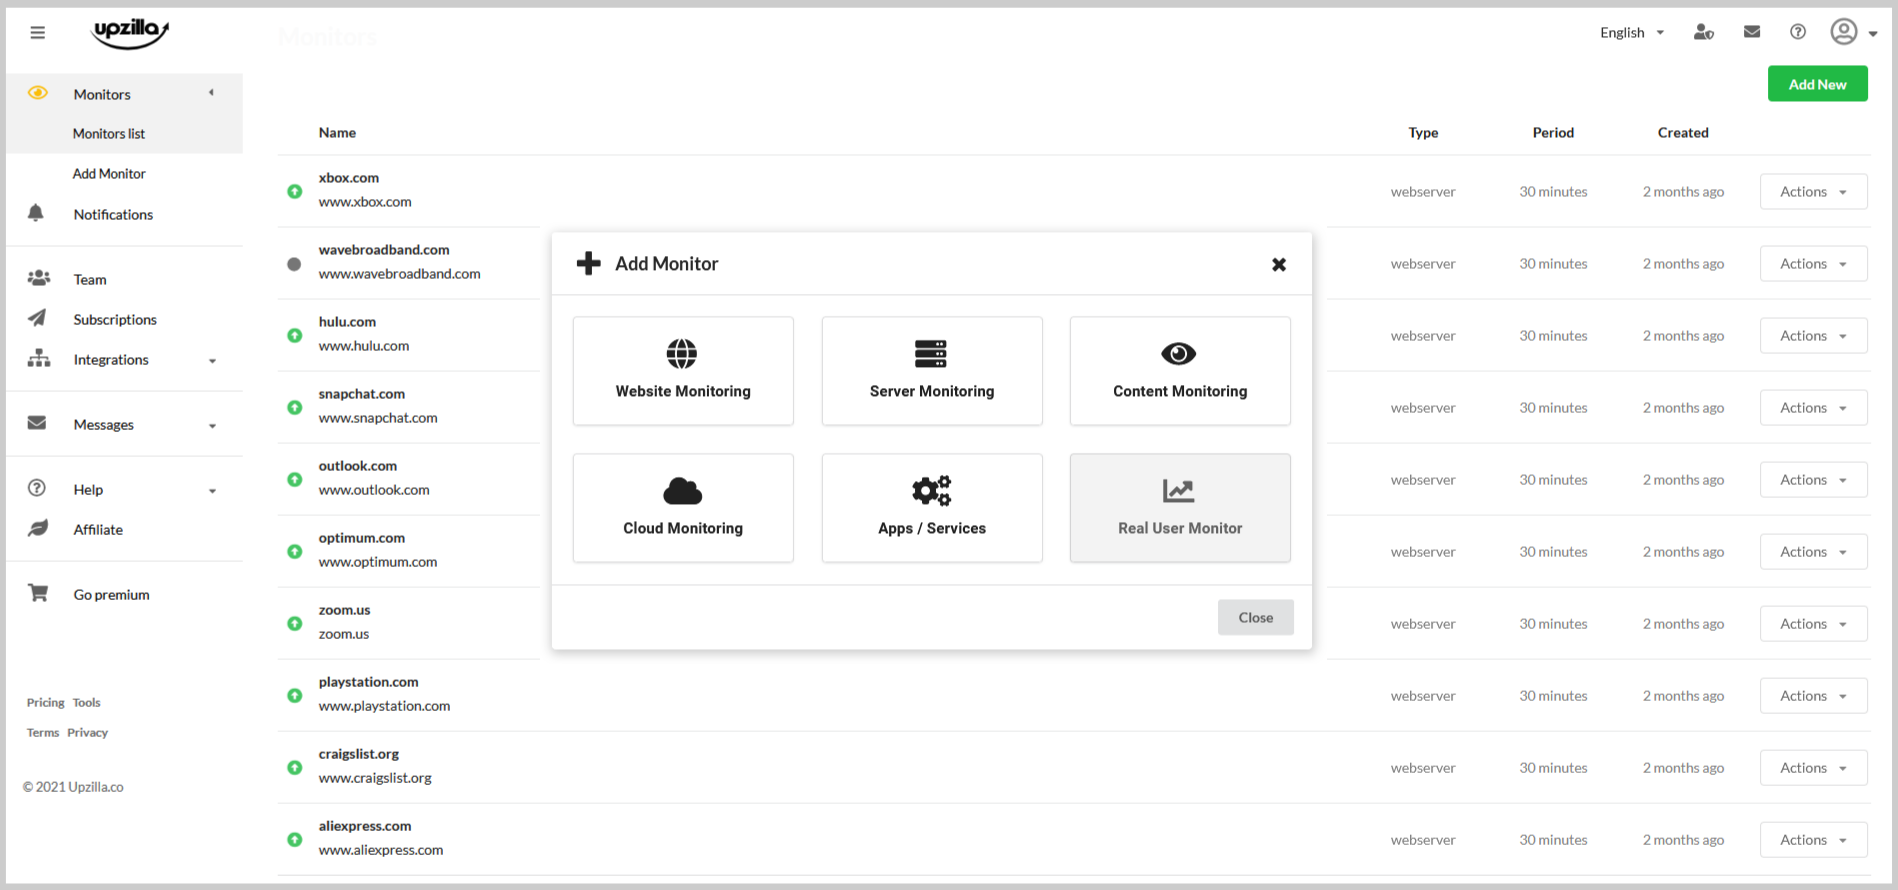Click the Upzilla logo
This screenshot has height=890, width=1898.
pyautogui.click(x=130, y=33)
